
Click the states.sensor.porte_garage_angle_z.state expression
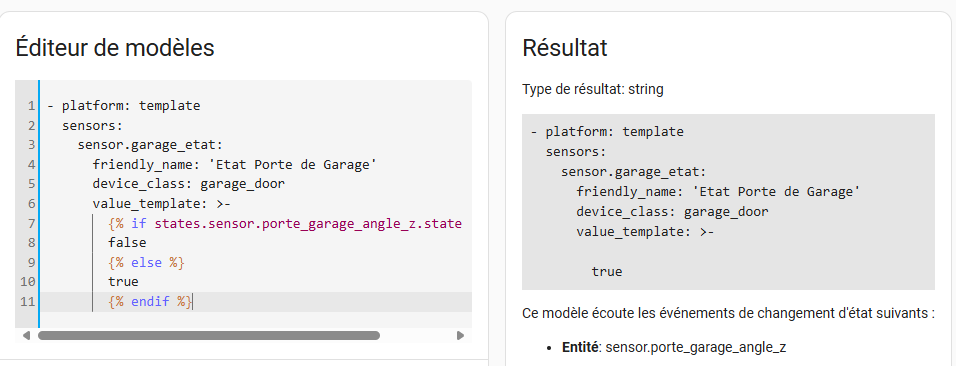tap(308, 223)
